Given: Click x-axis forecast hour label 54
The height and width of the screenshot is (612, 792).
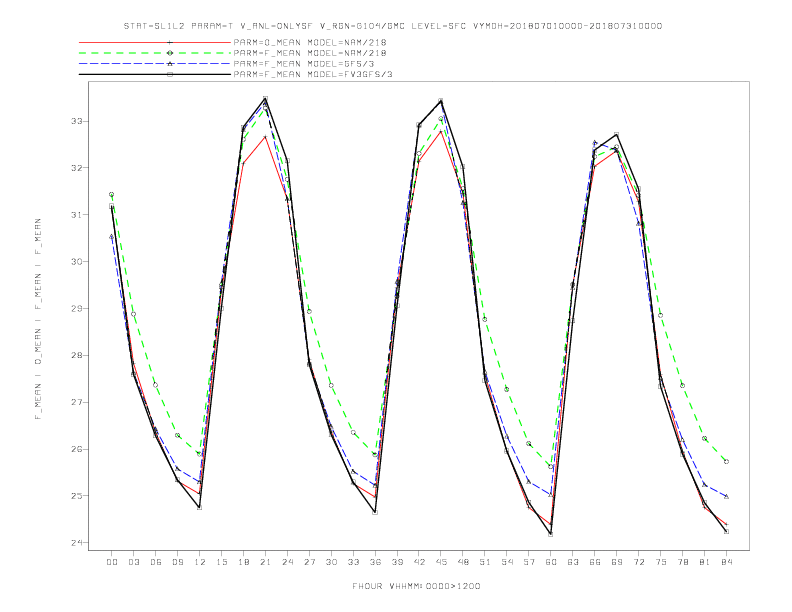Looking at the screenshot, I should coord(507,562).
